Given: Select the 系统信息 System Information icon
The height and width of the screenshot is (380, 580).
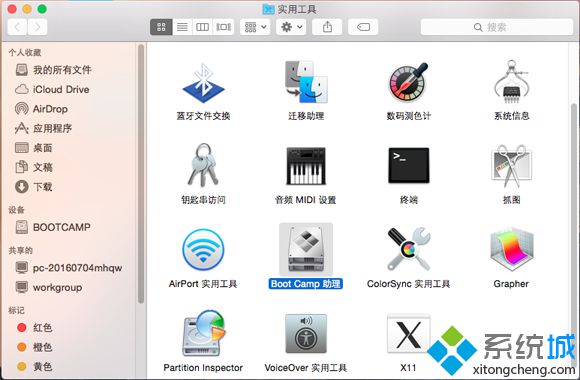Looking at the screenshot, I should [512, 82].
